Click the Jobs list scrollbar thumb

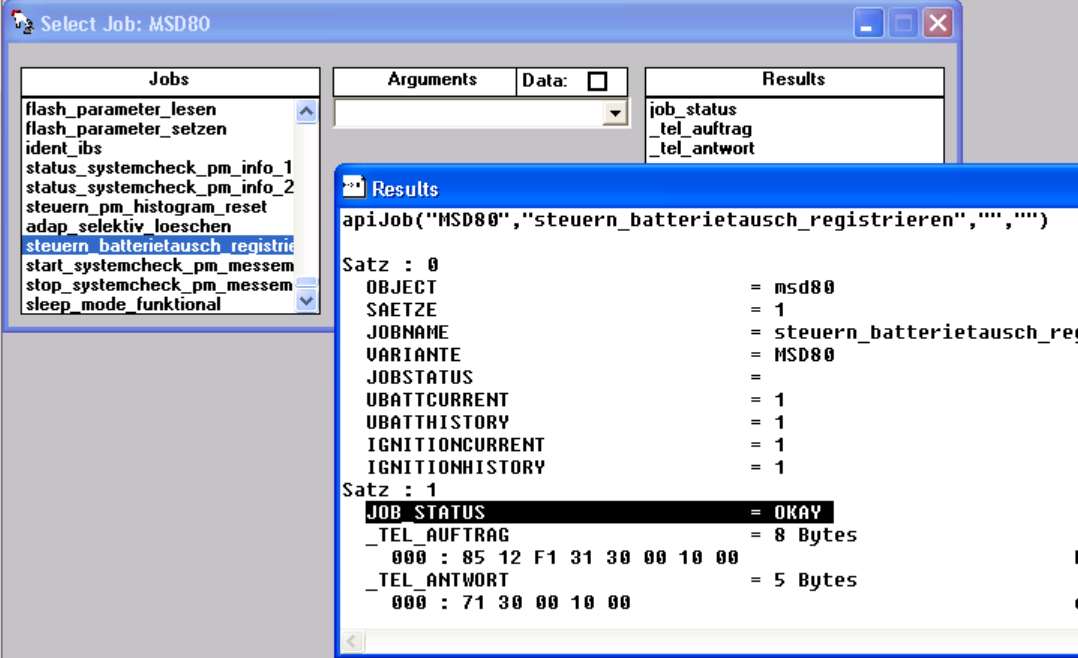pos(307,282)
